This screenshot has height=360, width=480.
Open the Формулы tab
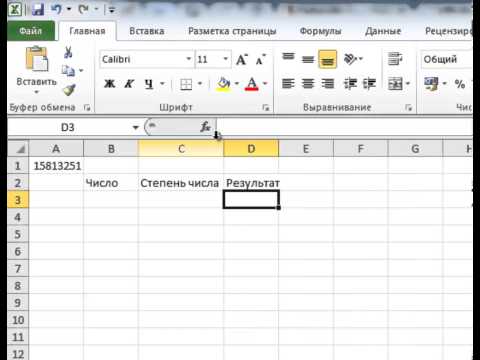point(320,31)
